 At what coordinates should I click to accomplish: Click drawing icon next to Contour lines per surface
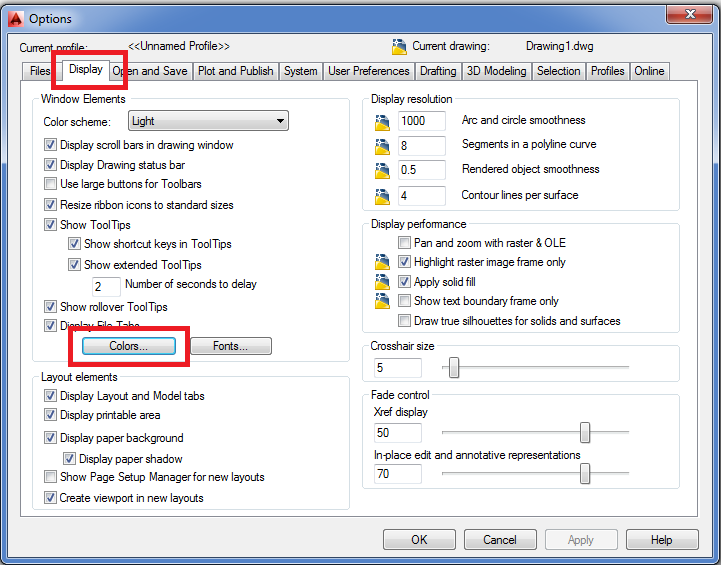[380, 196]
